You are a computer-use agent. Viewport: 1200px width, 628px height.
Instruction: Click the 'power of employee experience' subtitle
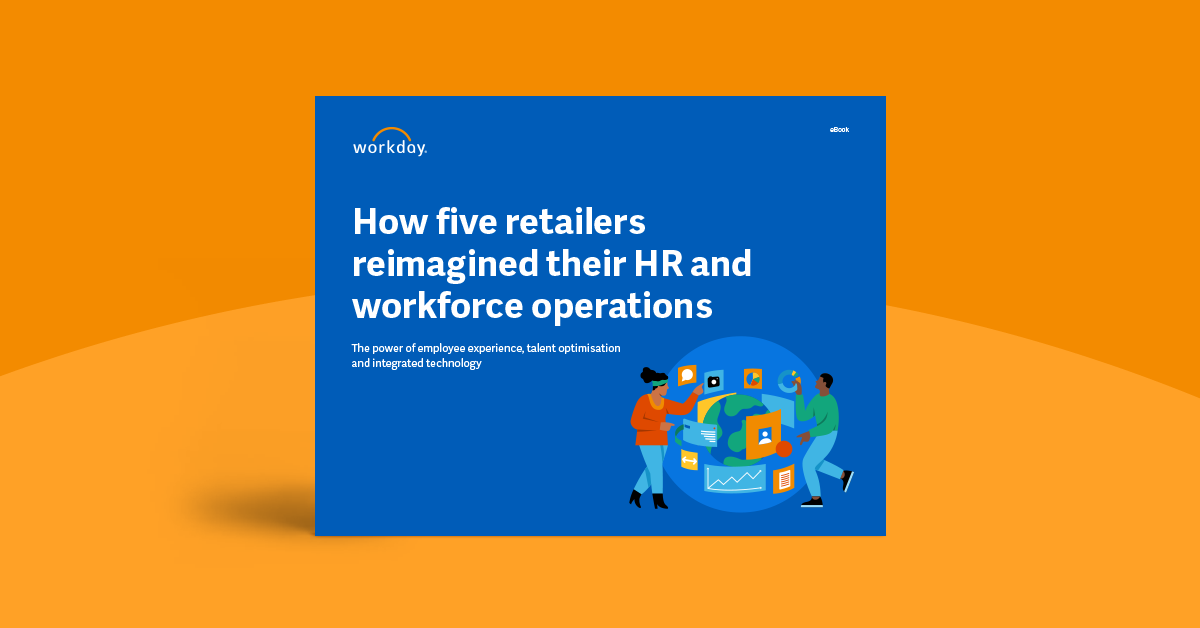pos(486,348)
